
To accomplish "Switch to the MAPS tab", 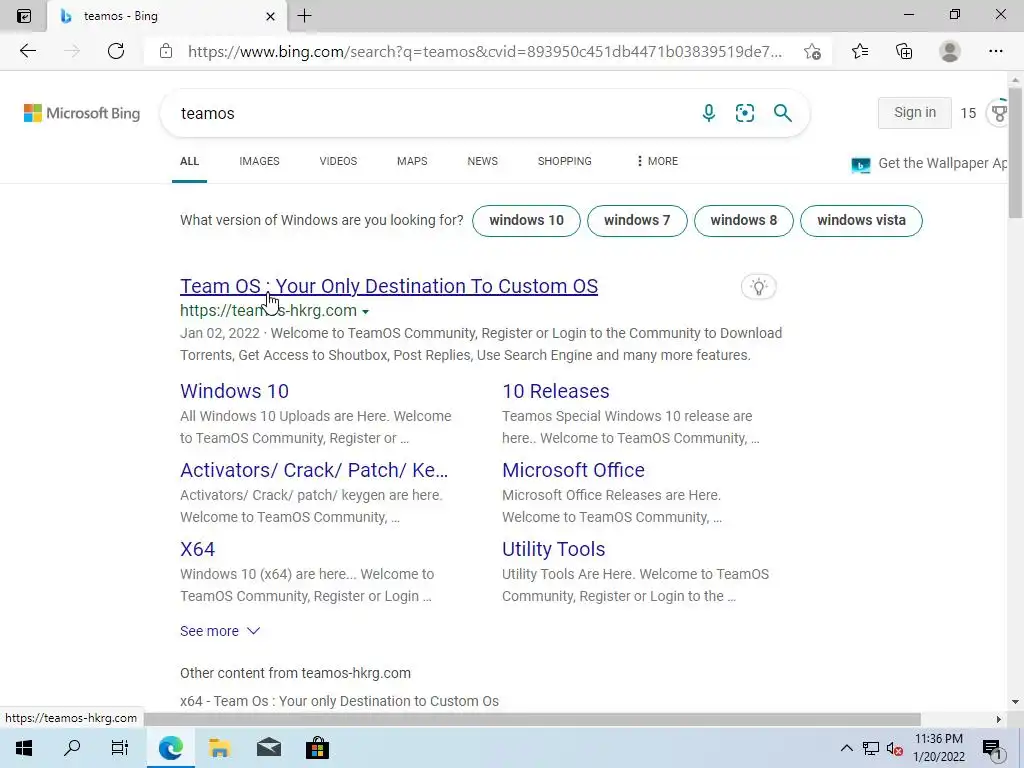I will tap(412, 161).
